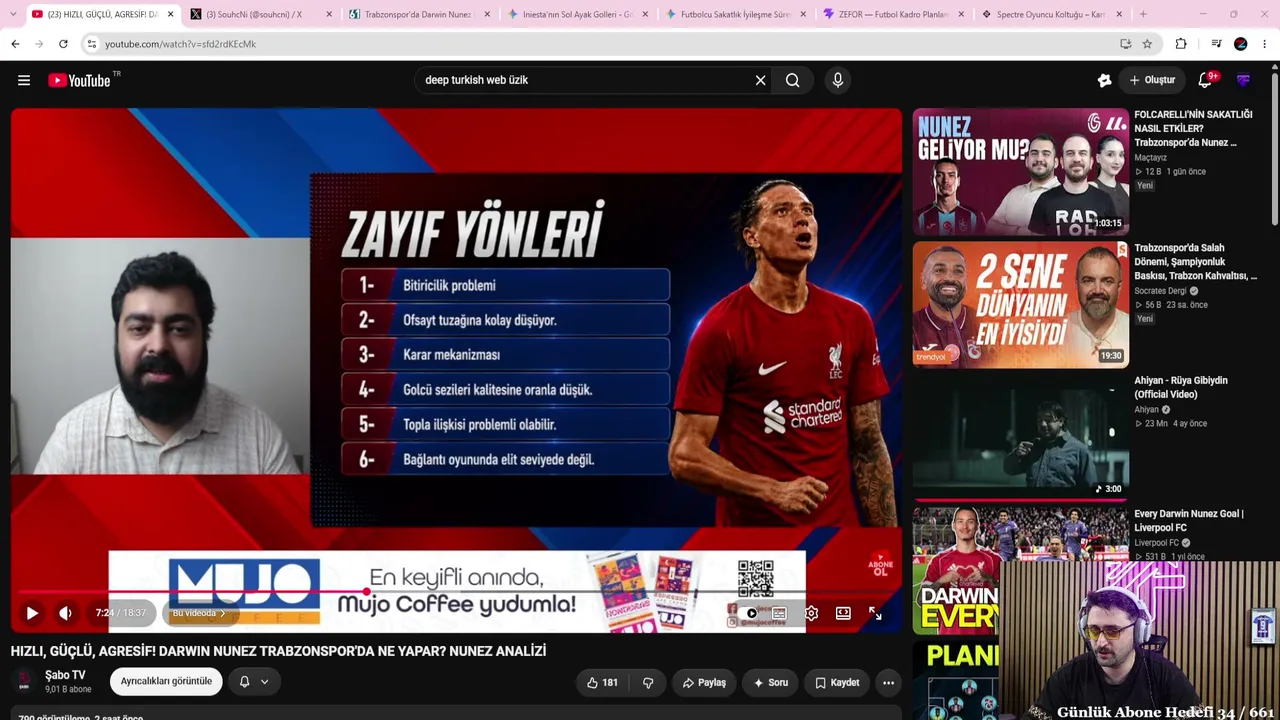Open the tab search dropdown arrow
Screen dimensions: 1280x720
coord(12,14)
